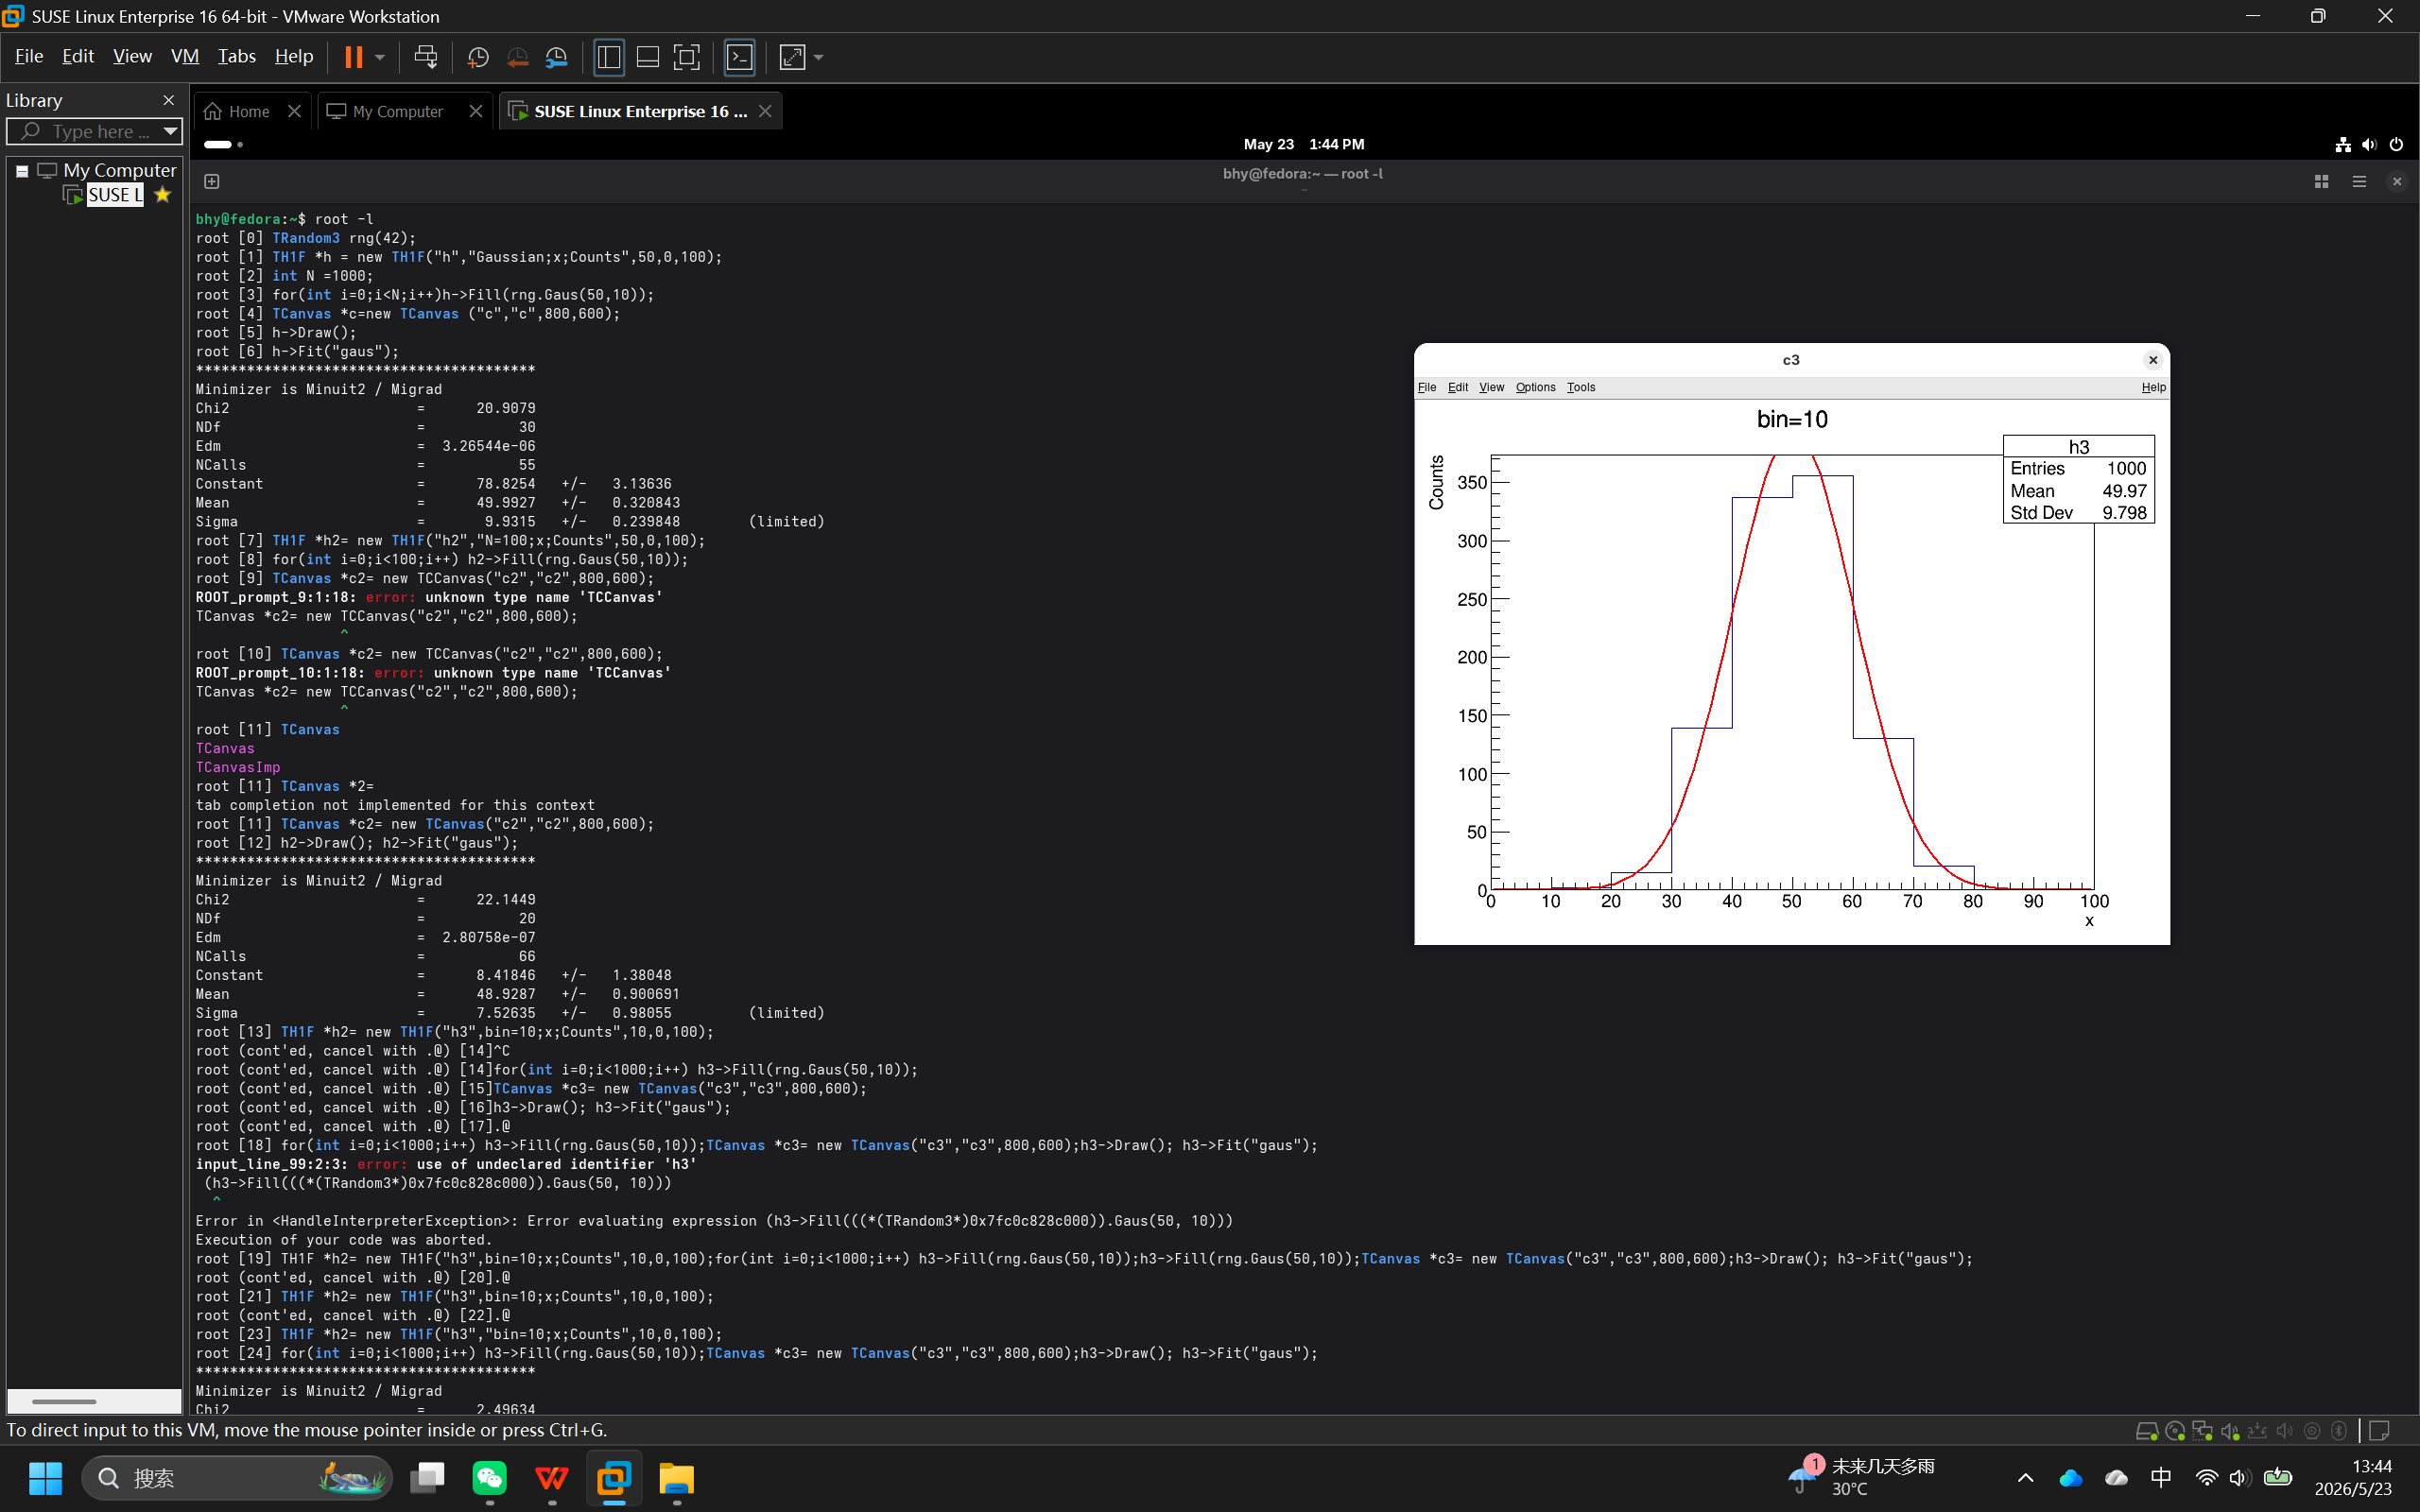Image resolution: width=2420 pixels, height=1512 pixels.
Task: Open the VM menu
Action: (185, 56)
